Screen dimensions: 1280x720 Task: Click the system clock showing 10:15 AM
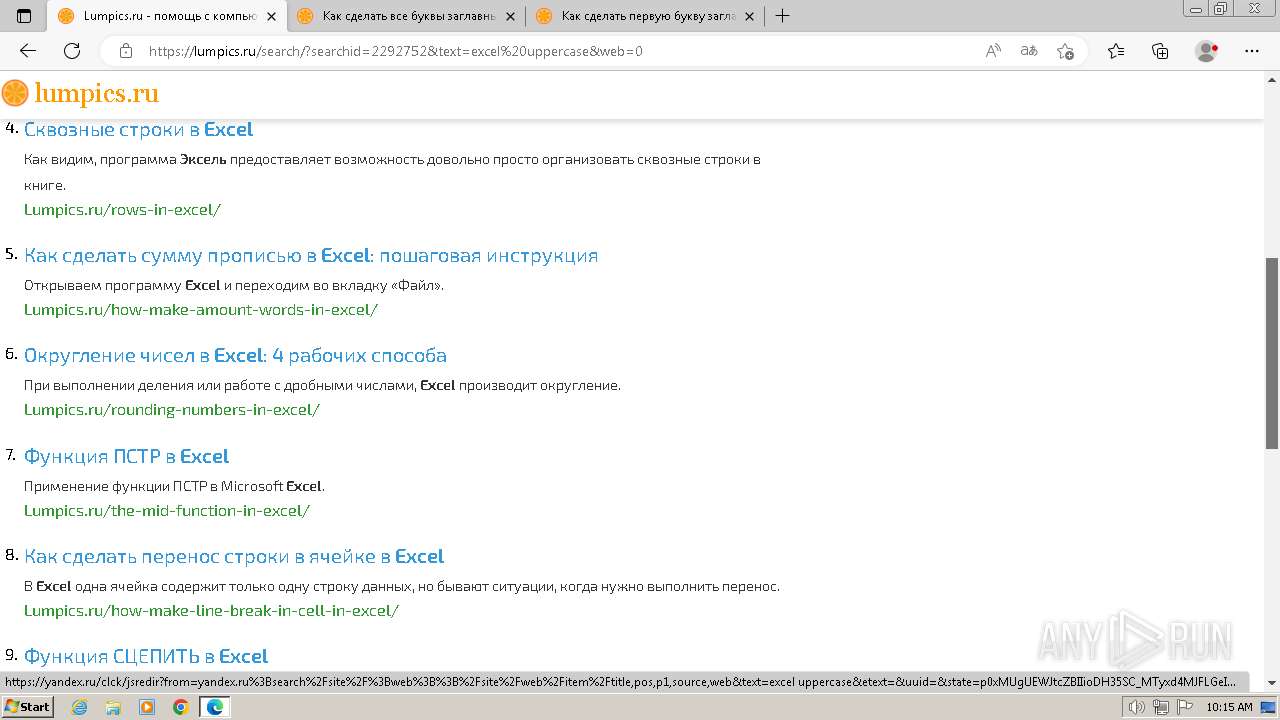click(1229, 707)
